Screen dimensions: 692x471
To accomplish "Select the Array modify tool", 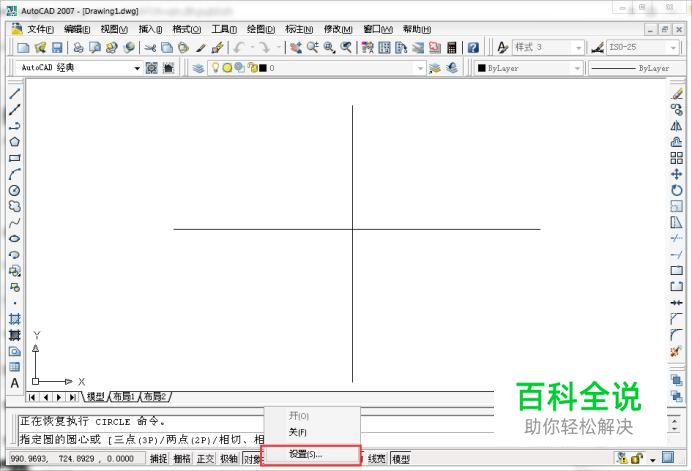I will click(676, 158).
